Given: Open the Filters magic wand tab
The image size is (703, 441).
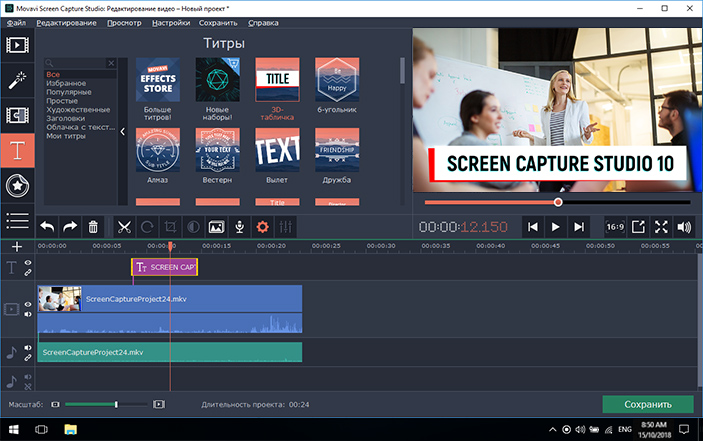Looking at the screenshot, I should (x=17, y=80).
